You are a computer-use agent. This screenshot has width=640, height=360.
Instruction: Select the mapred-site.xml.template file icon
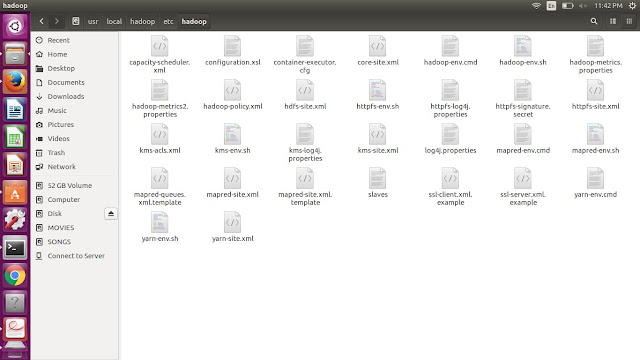(x=305, y=178)
